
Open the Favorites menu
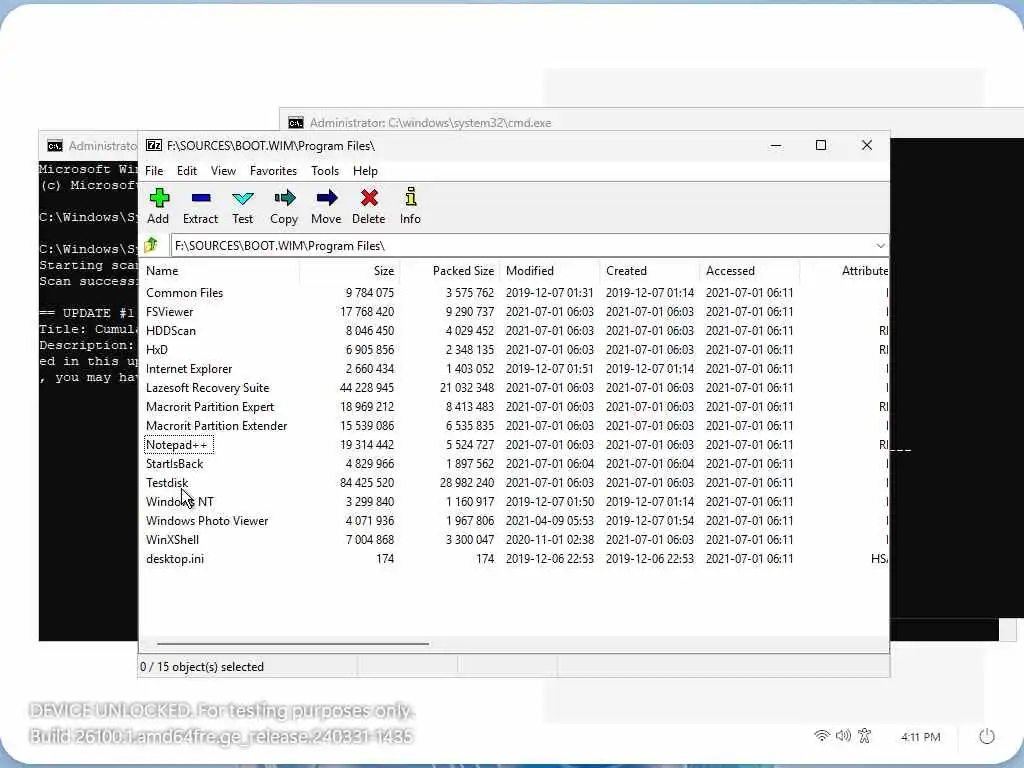pos(273,170)
